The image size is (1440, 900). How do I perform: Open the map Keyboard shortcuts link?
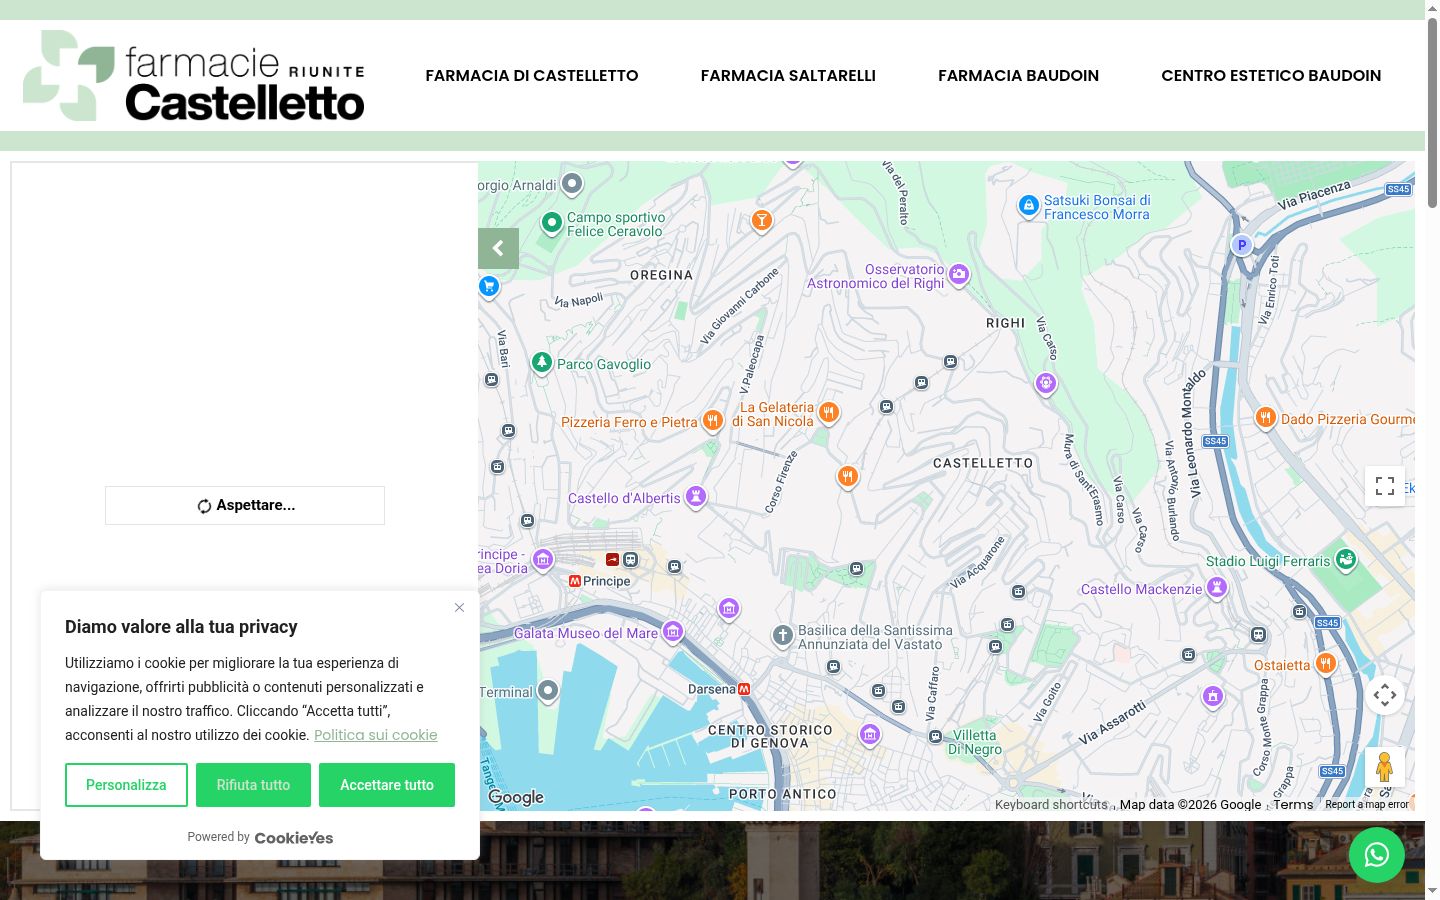point(1051,804)
